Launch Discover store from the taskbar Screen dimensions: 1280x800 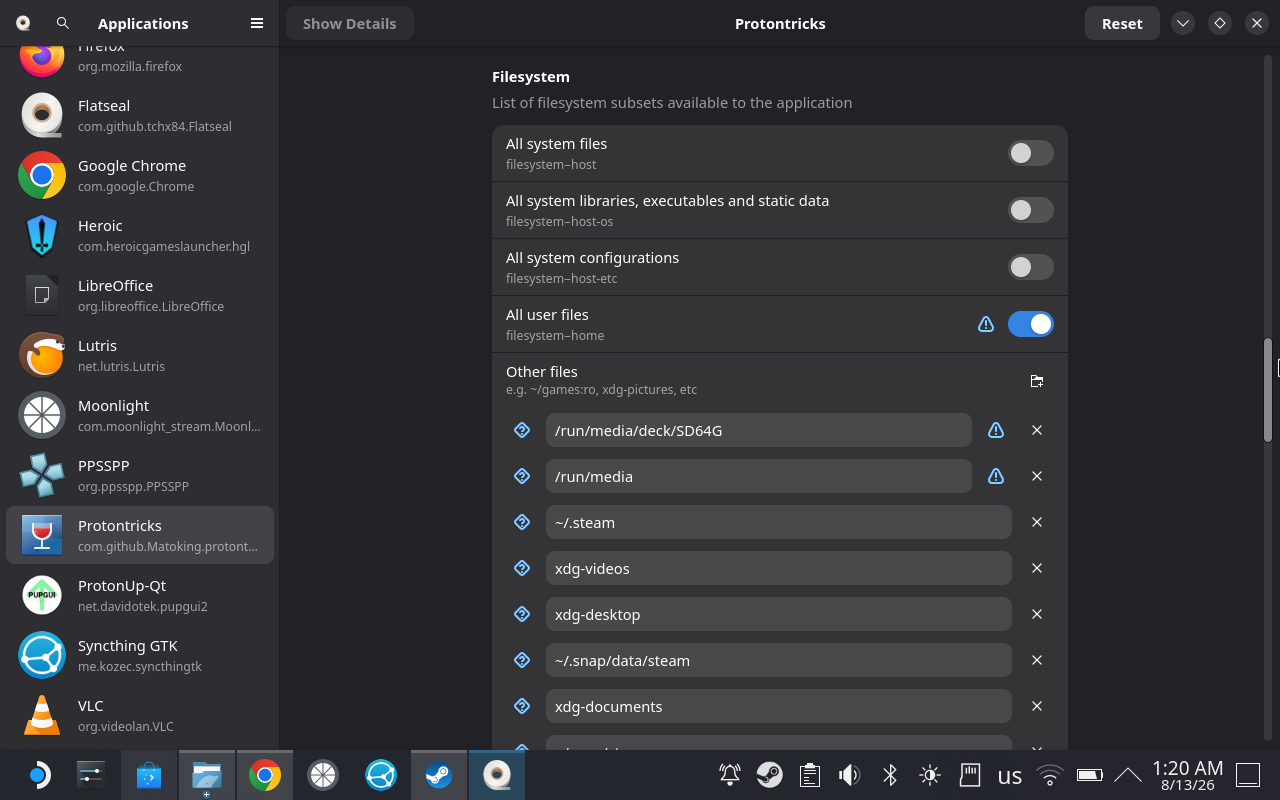coord(149,775)
